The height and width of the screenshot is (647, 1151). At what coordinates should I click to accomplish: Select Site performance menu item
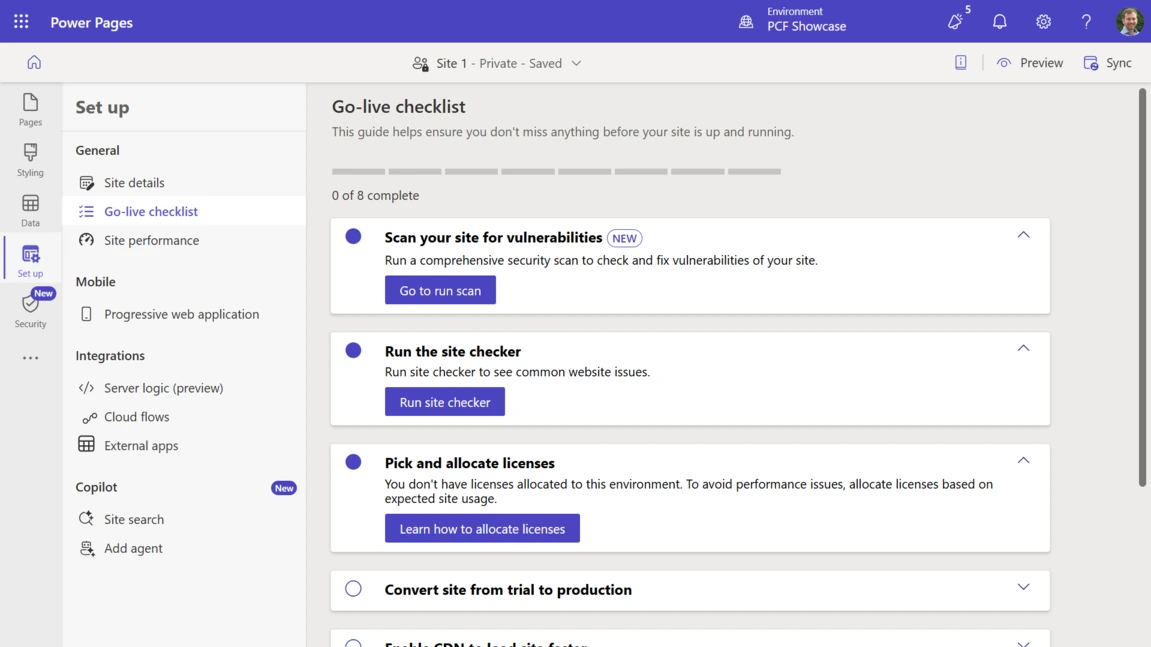tap(184, 240)
